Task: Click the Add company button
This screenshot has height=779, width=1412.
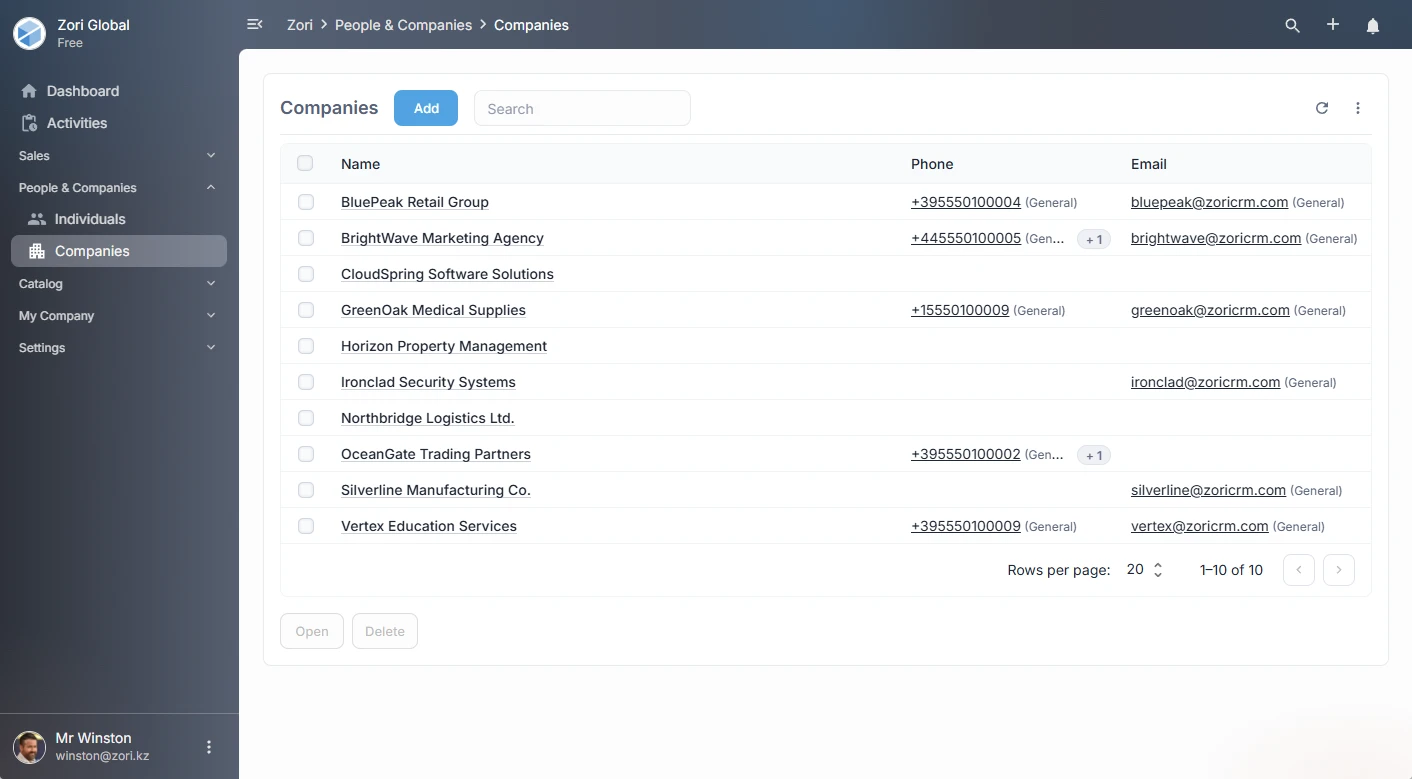Action: pos(426,108)
